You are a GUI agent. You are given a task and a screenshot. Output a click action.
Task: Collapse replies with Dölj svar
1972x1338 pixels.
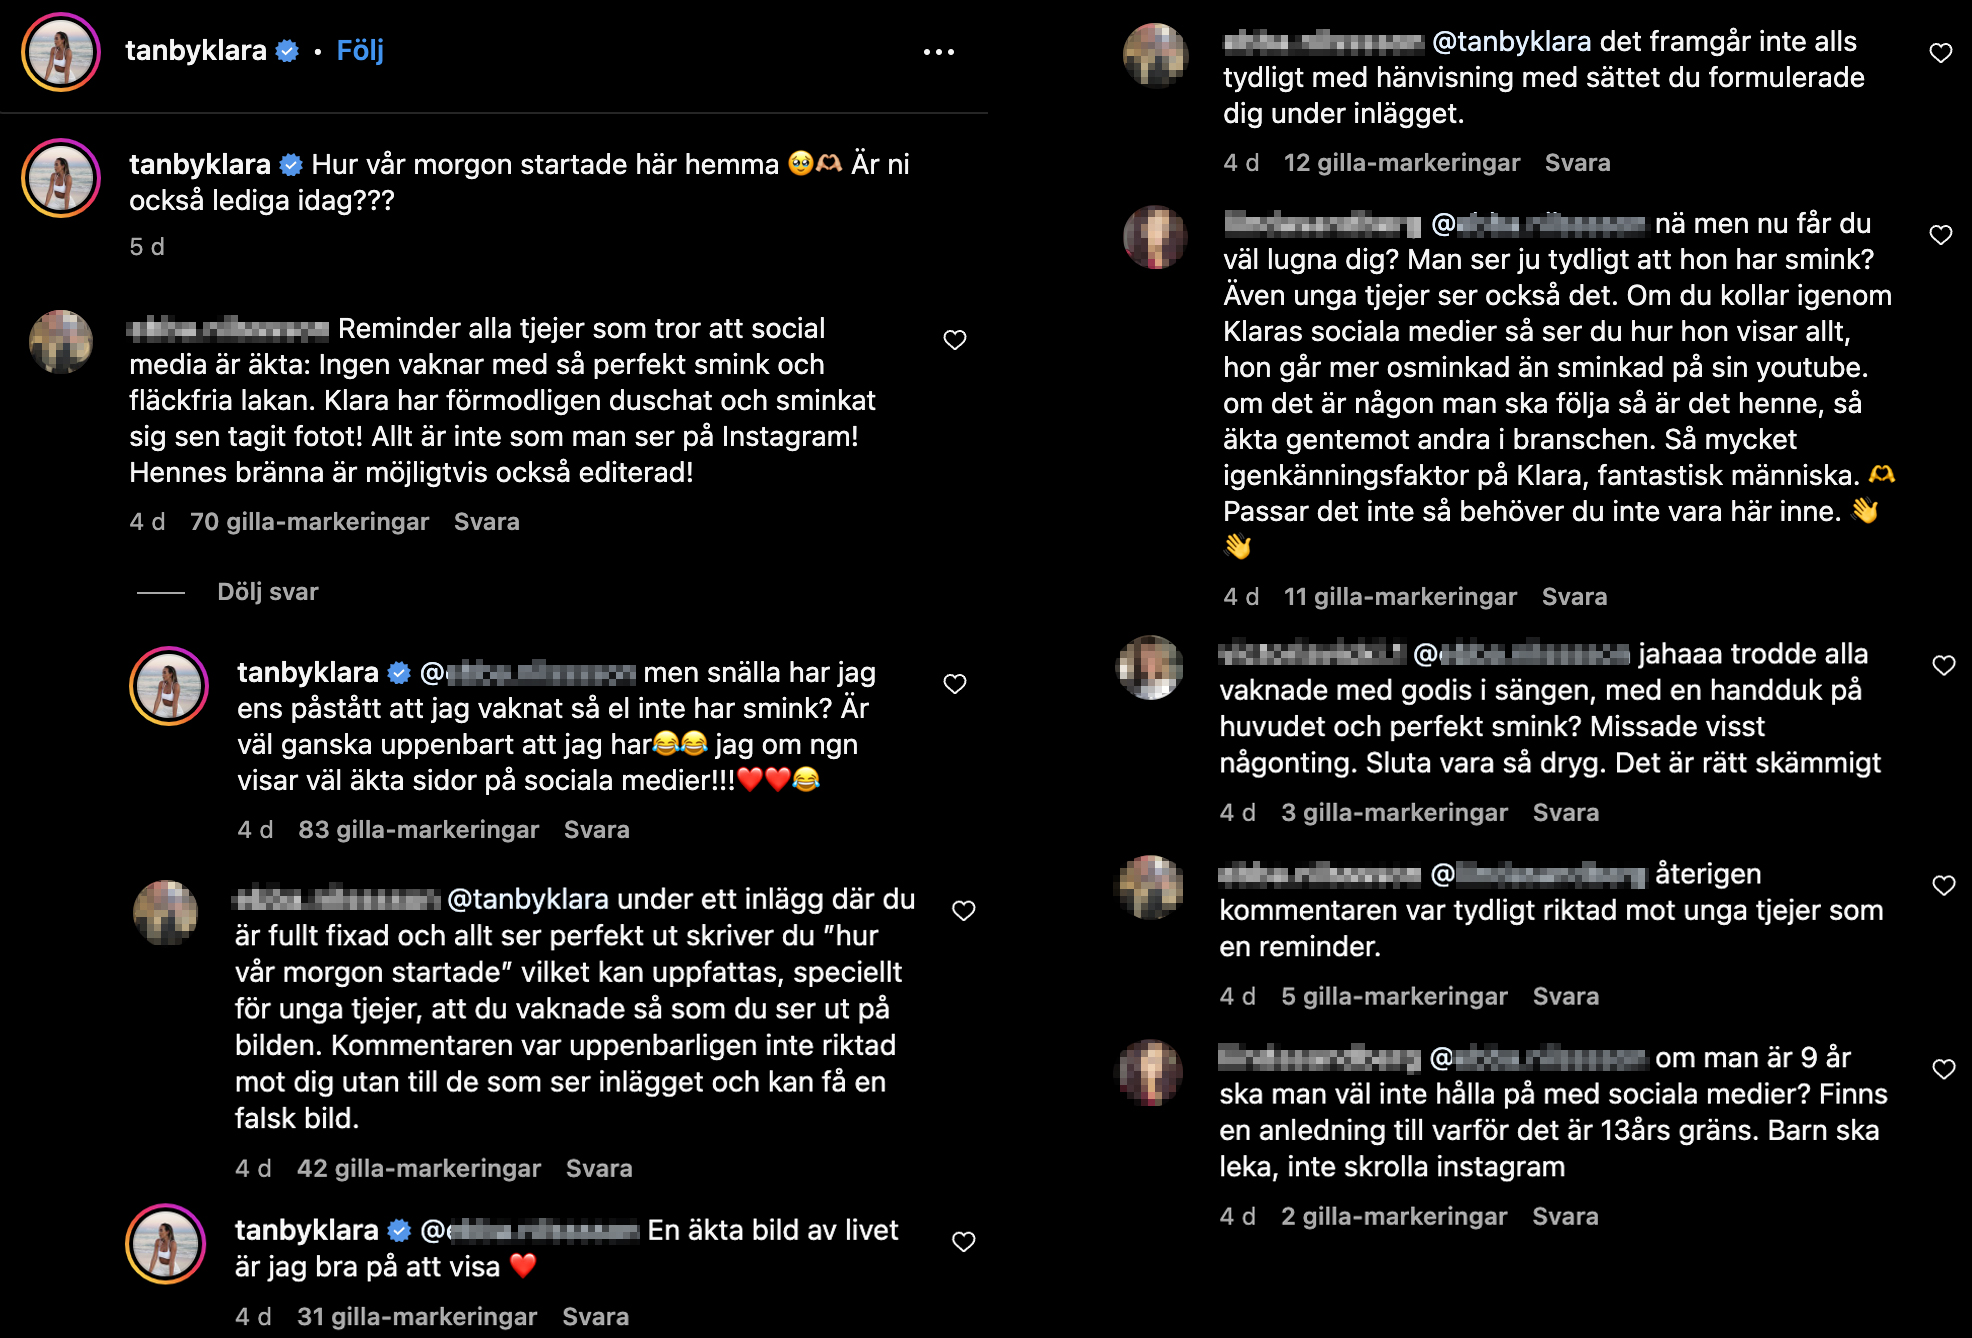point(265,590)
